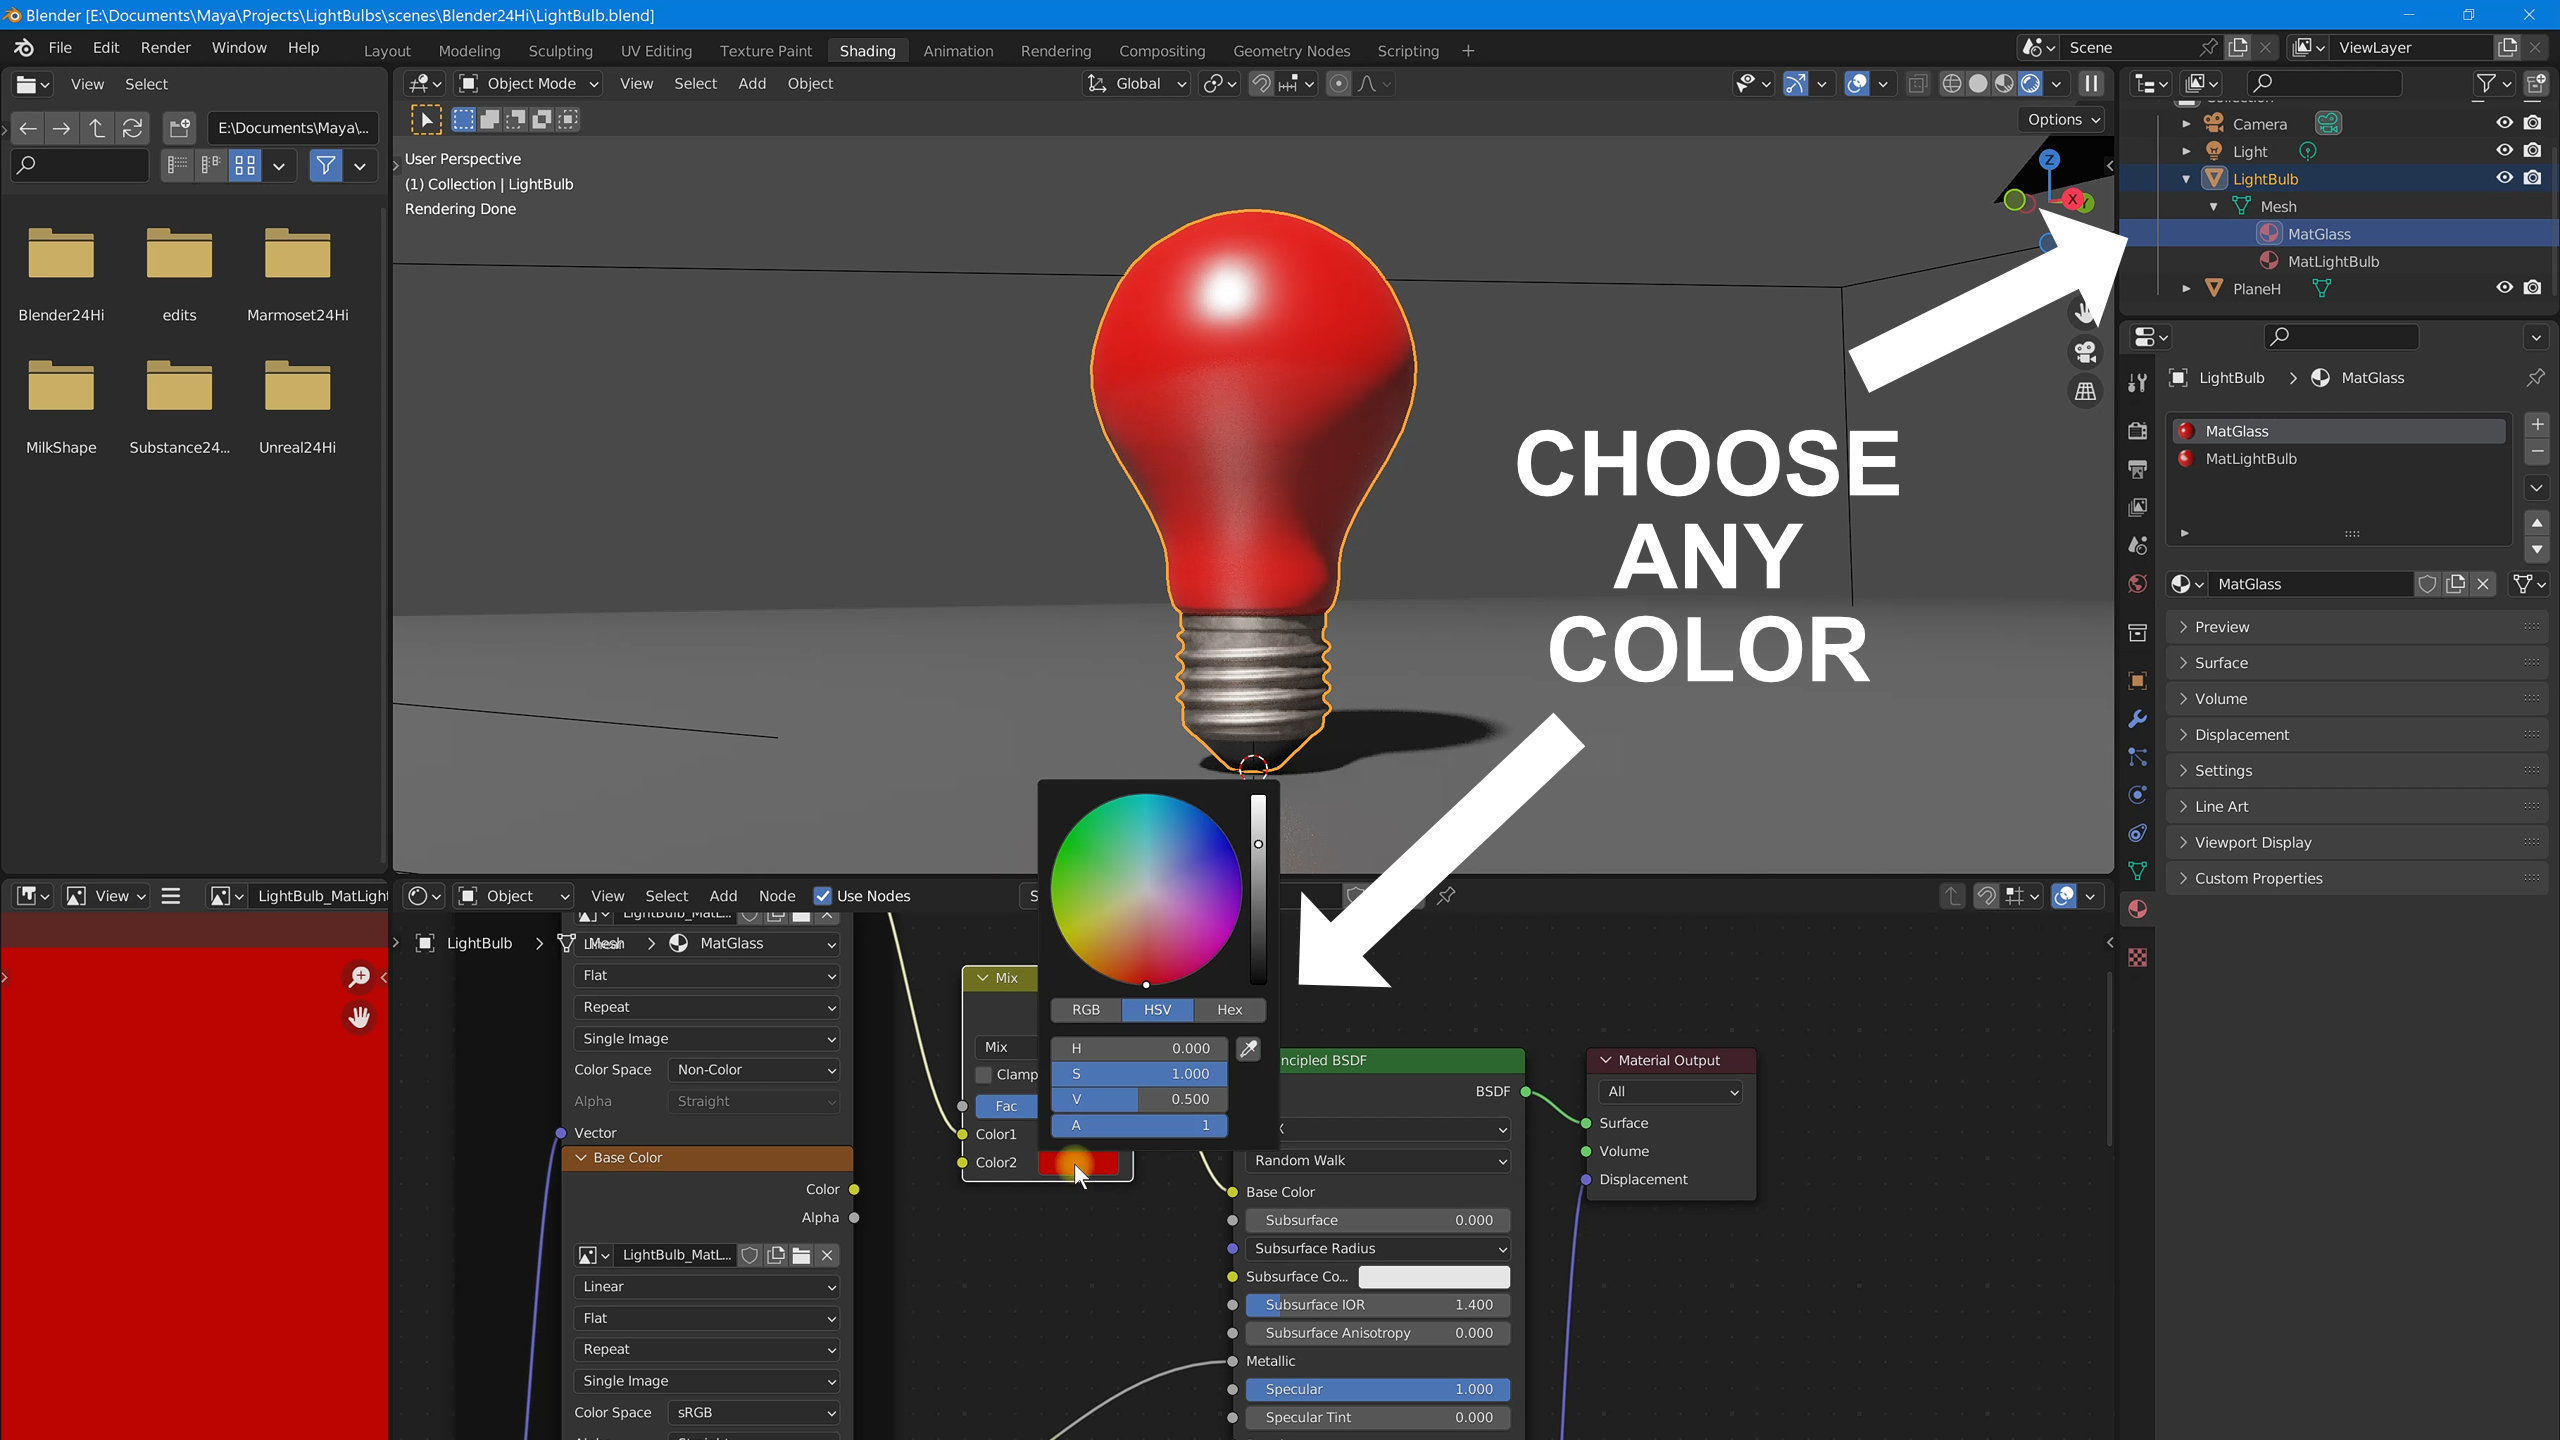
Task: Hide the Light in viewport
Action: pos(2504,150)
